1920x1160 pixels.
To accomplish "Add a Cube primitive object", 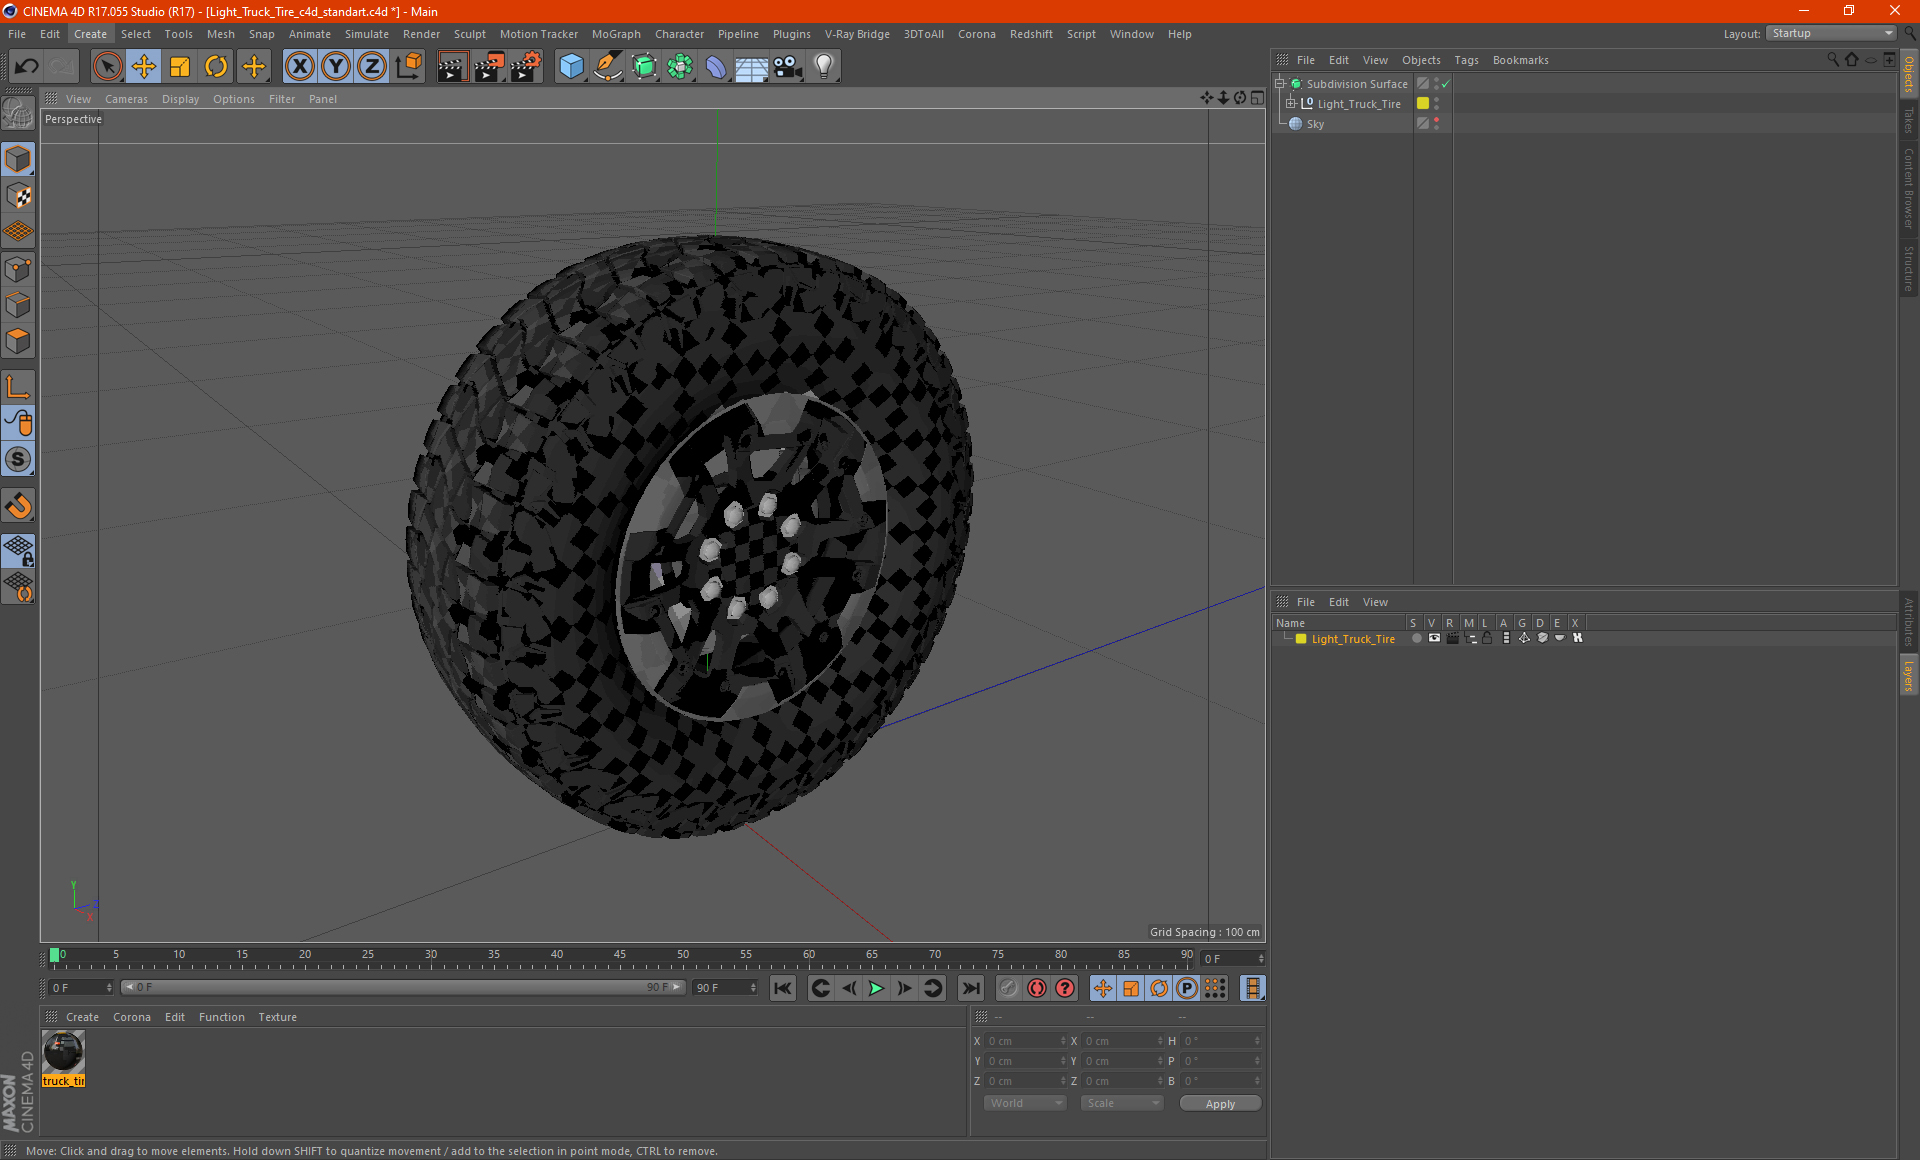I will (x=571, y=67).
